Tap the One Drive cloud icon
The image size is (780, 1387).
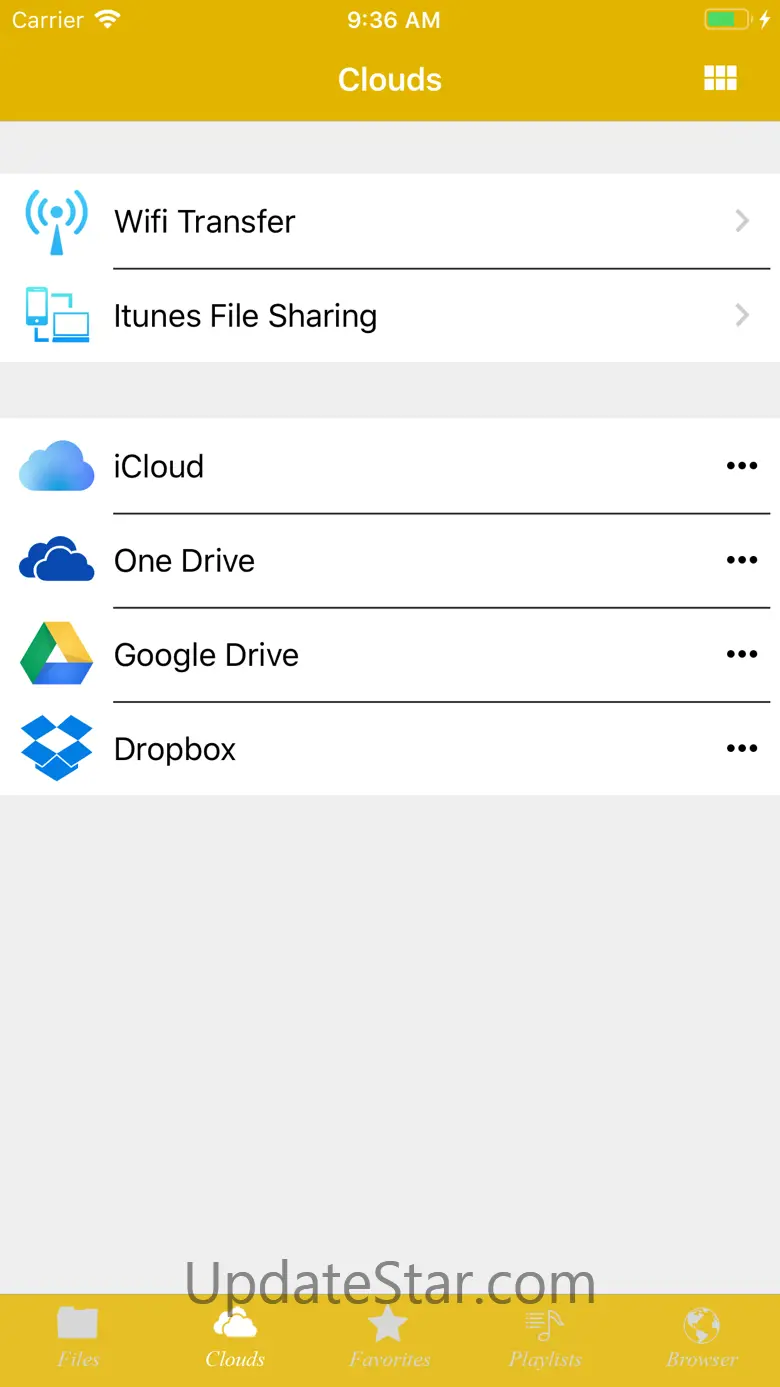[x=57, y=560]
